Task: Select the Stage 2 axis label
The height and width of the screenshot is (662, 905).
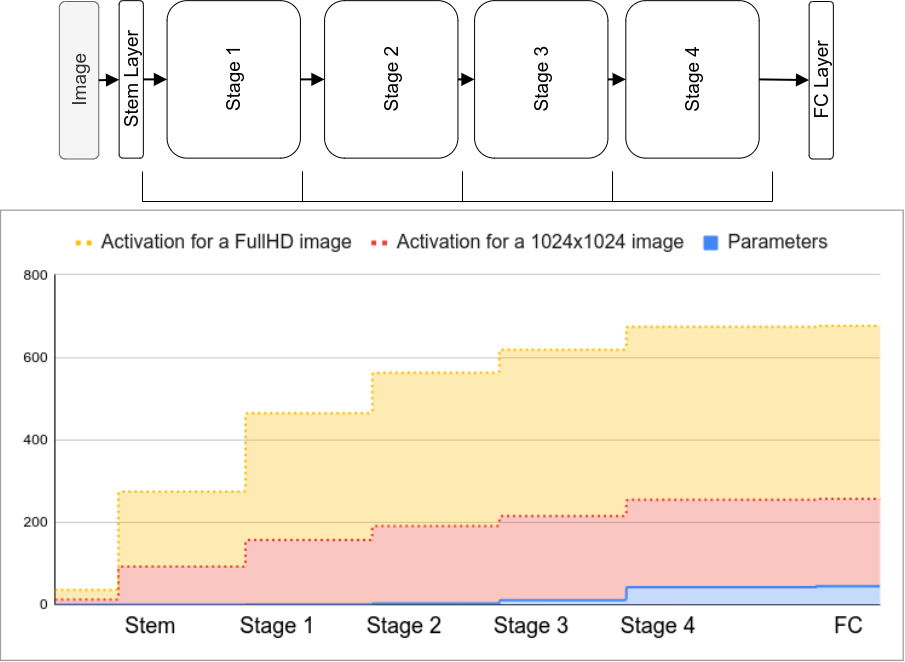Action: click(x=404, y=626)
